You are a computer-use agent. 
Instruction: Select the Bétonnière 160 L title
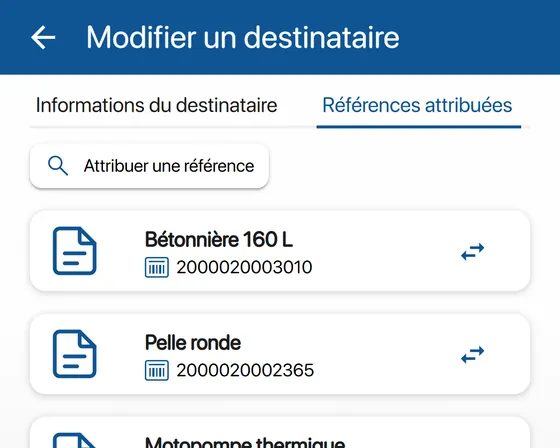tap(219, 239)
